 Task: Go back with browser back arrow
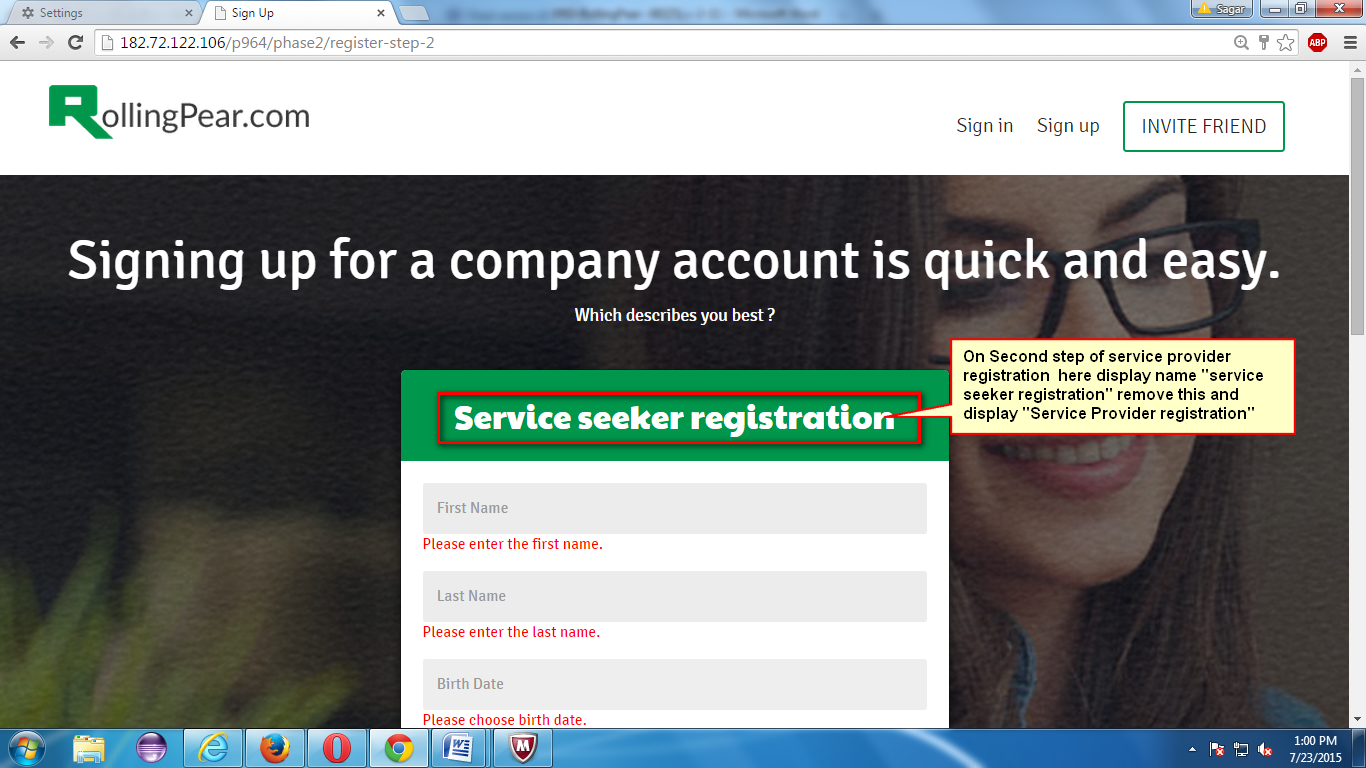[17, 43]
